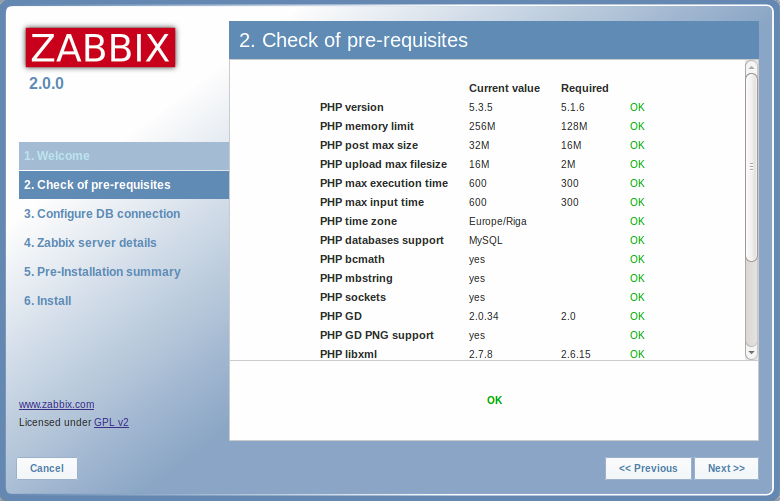
Task: Click the MySQL database support value
Action: [x=485, y=240]
